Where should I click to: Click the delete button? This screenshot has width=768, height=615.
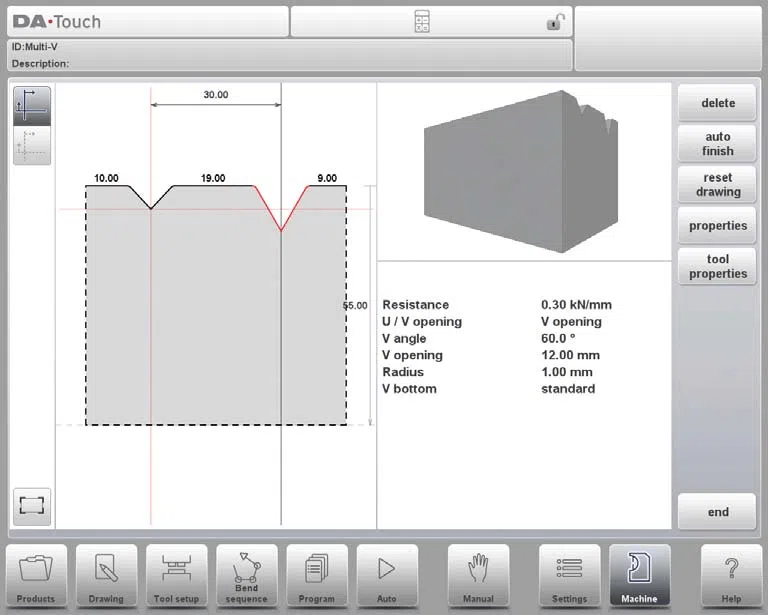click(717, 103)
